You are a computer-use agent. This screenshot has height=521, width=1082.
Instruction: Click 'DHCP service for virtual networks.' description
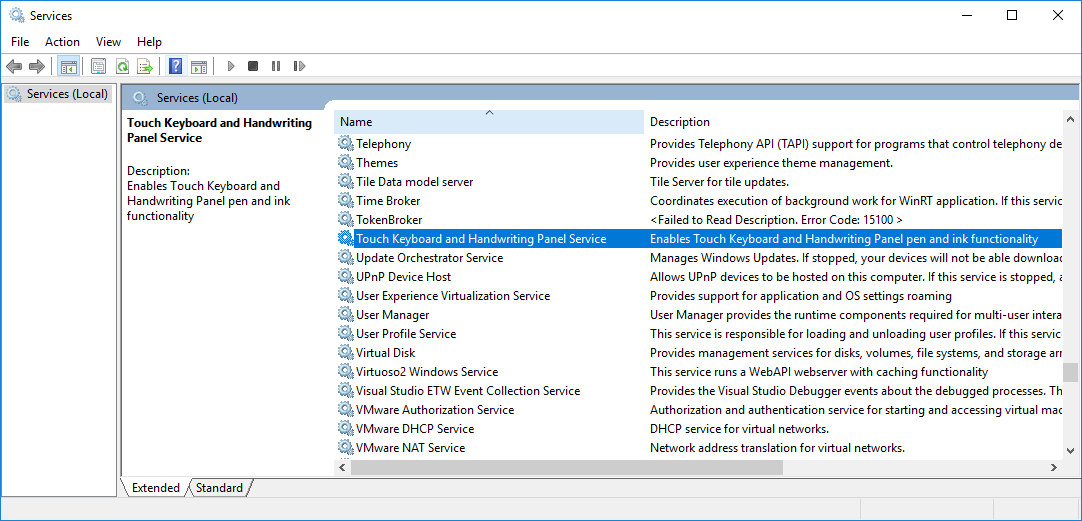(x=740, y=429)
